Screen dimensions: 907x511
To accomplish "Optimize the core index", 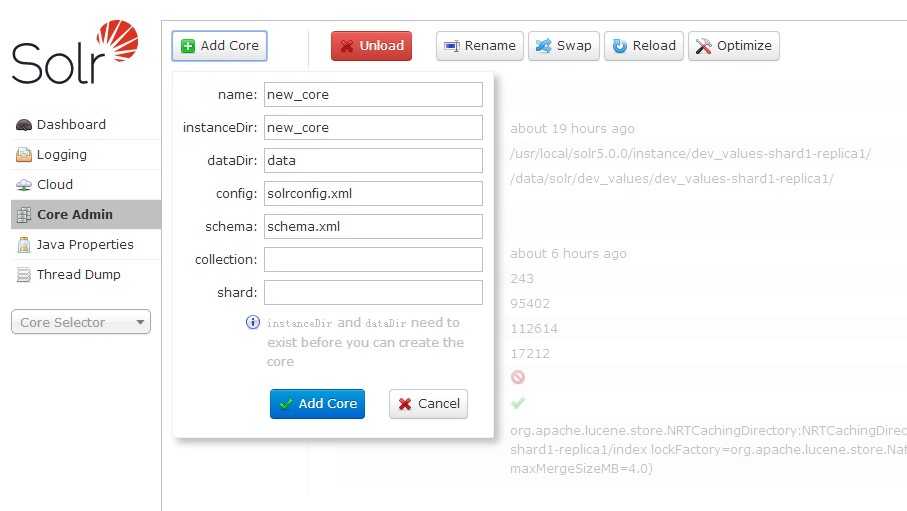I will 733,46.
